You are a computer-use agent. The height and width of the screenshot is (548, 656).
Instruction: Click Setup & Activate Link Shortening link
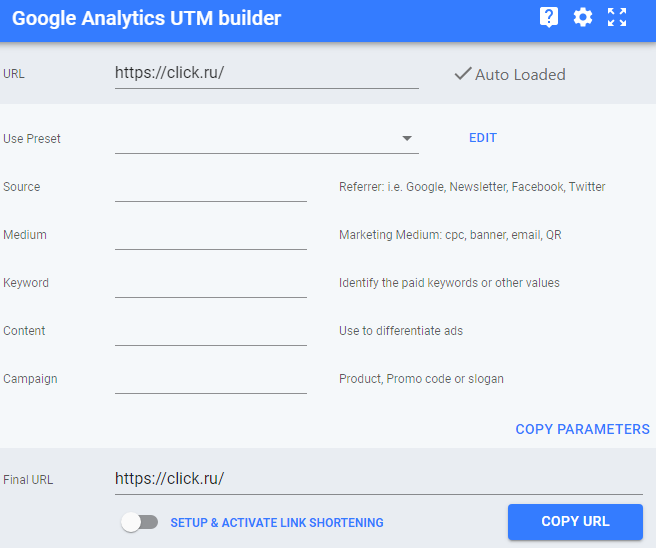[x=277, y=523]
